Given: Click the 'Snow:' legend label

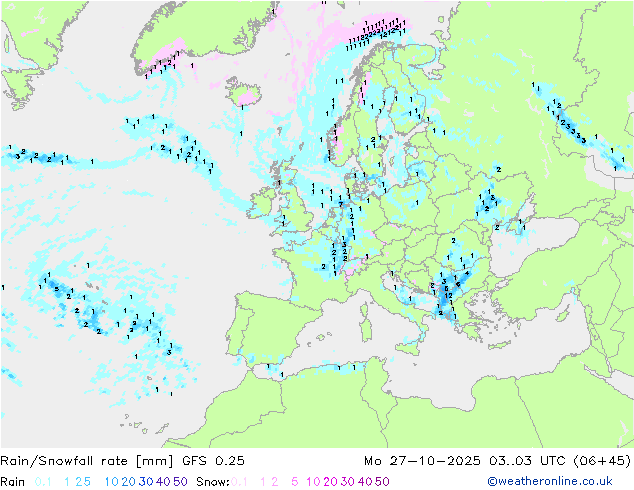Looking at the screenshot, I should point(213,482).
